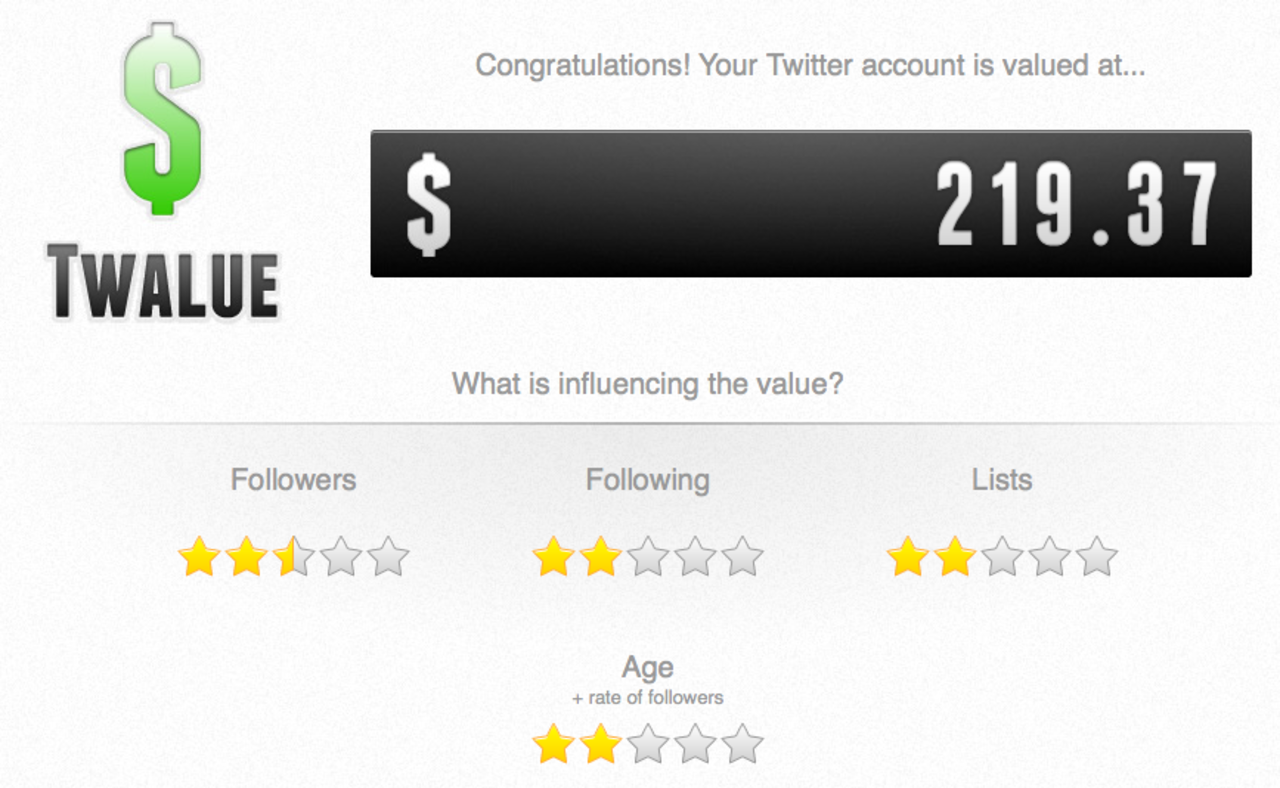Click the Following label
Image resolution: width=1280 pixels, height=788 pixels.
pyautogui.click(x=647, y=480)
